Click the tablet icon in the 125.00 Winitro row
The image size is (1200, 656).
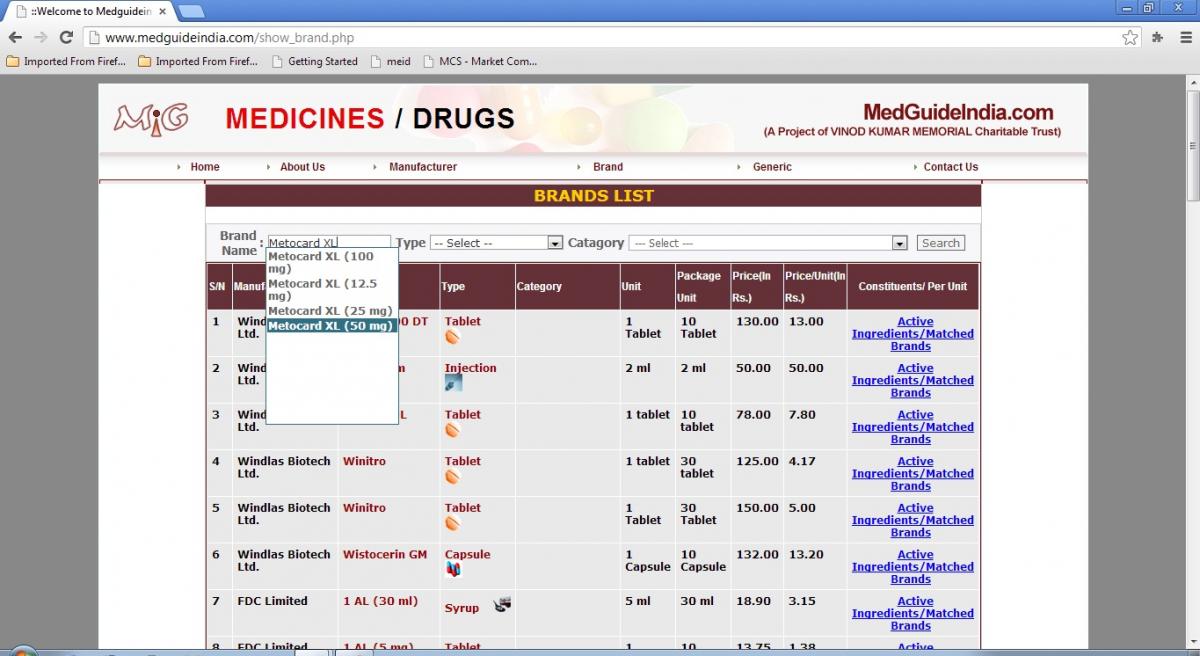click(452, 477)
